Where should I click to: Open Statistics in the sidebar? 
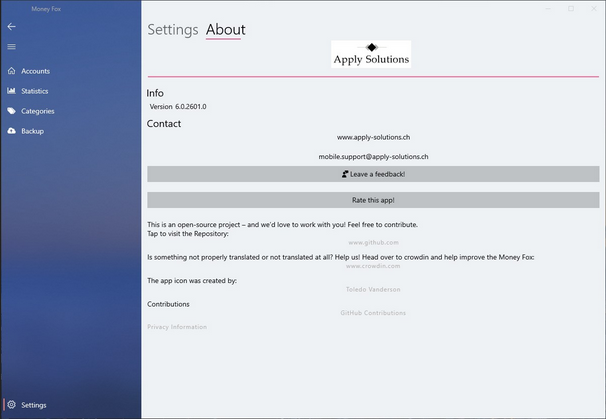tap(70, 91)
